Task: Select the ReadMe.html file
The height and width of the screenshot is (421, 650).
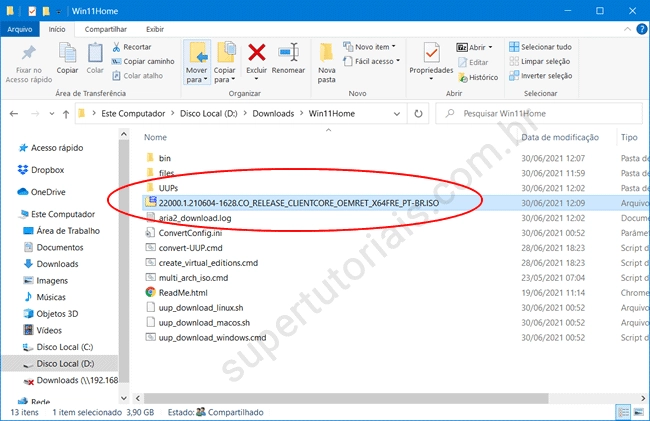Action: click(183, 293)
